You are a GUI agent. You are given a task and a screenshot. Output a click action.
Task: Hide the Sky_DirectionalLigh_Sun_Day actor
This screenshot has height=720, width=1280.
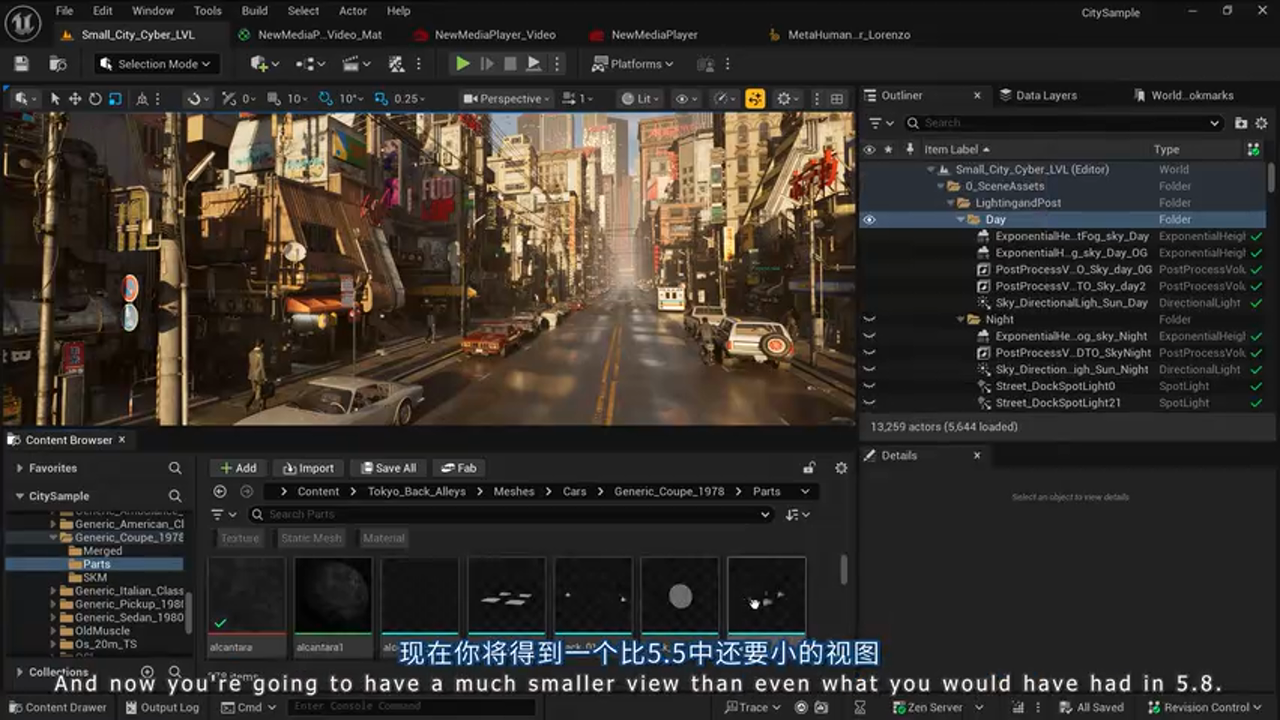coord(869,302)
